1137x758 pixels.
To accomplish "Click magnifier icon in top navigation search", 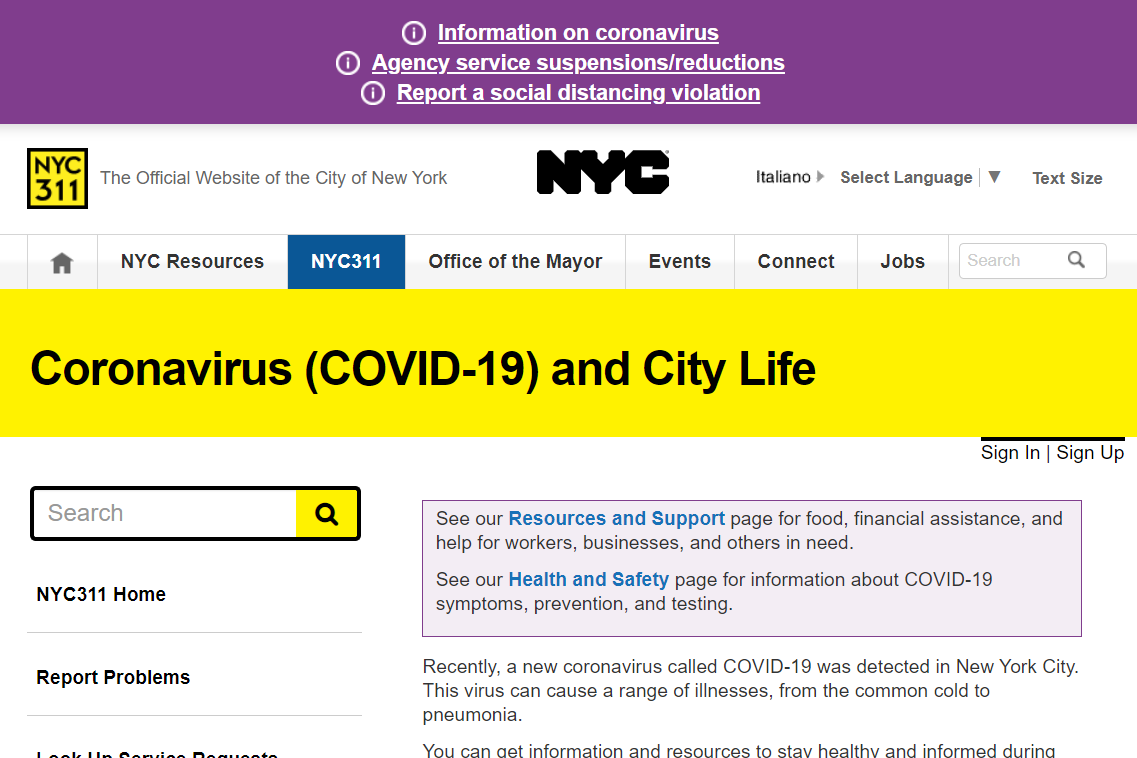I will (1076, 260).
